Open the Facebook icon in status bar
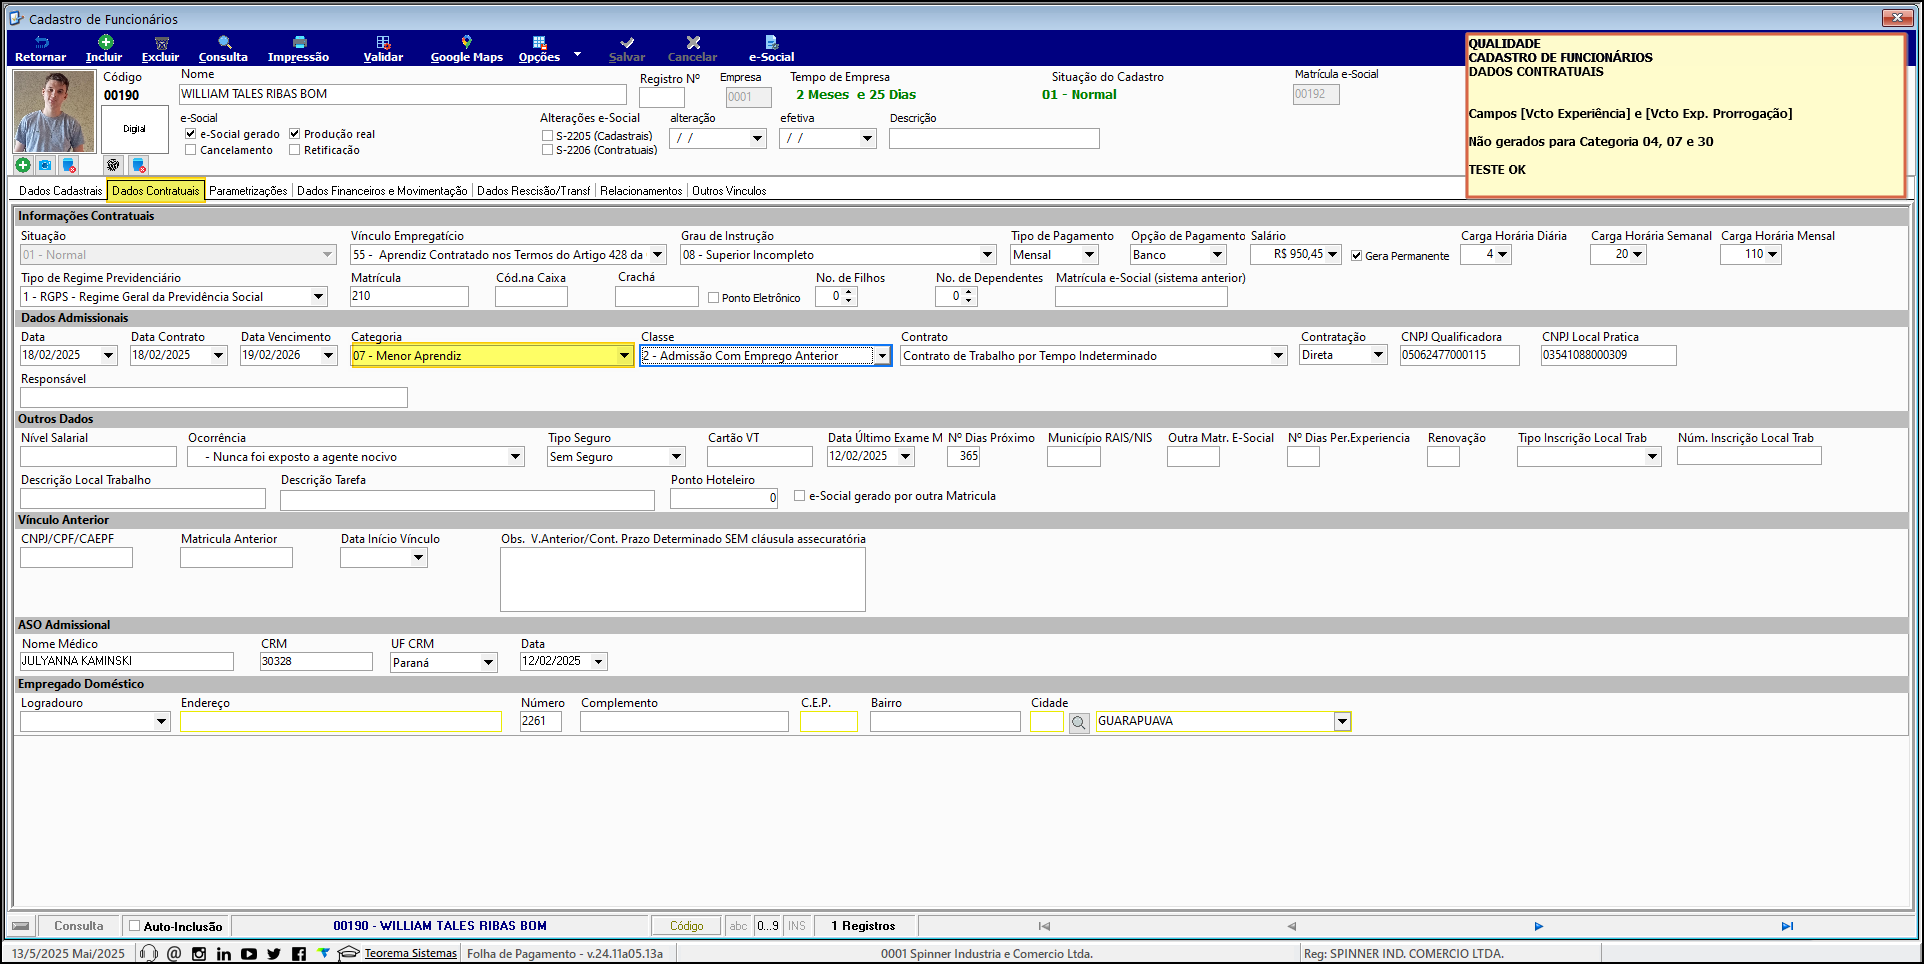 click(x=299, y=954)
